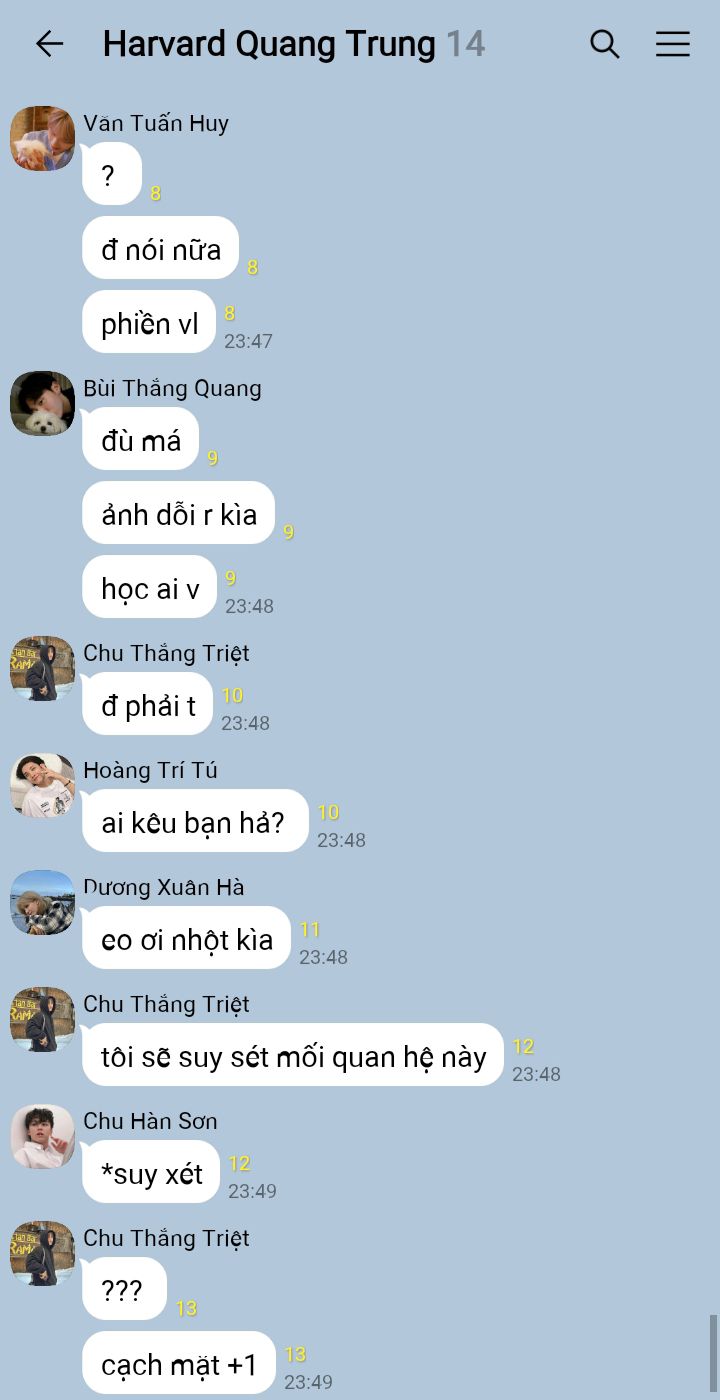
Task: Tap the '*suy xét' correction message
Action: [151, 1172]
